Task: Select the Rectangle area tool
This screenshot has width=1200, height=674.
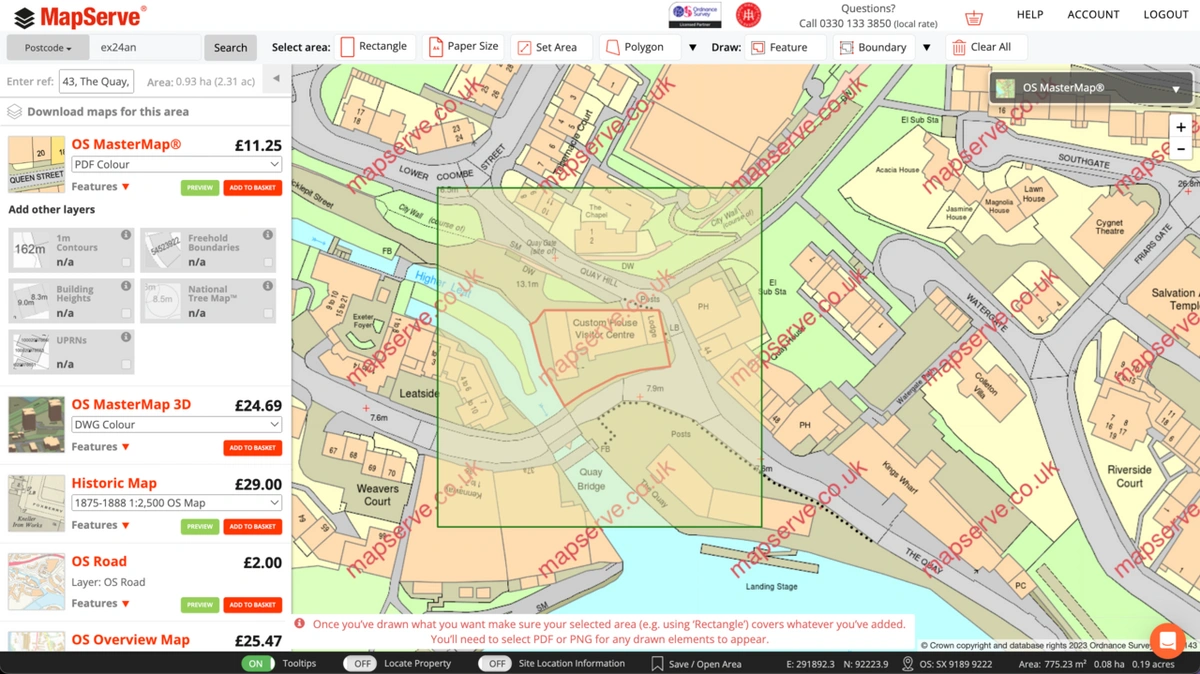Action: [374, 47]
